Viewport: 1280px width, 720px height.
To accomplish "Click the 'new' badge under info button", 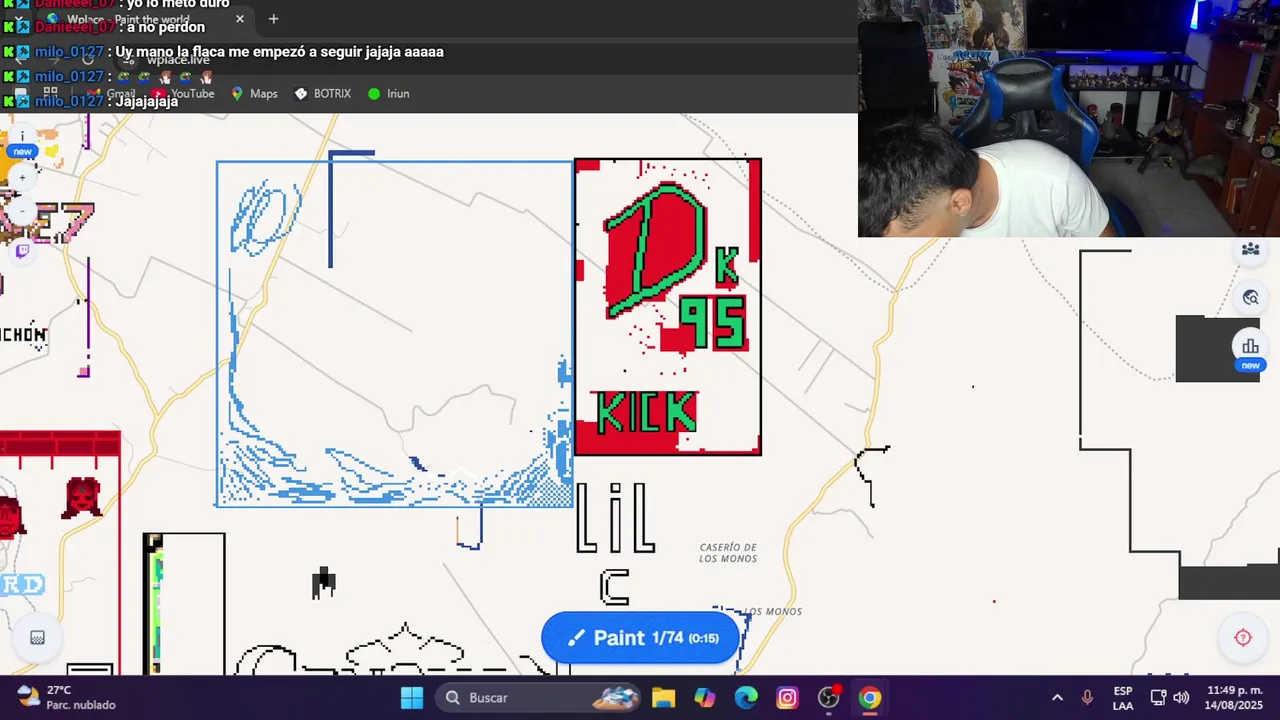I will tap(22, 152).
